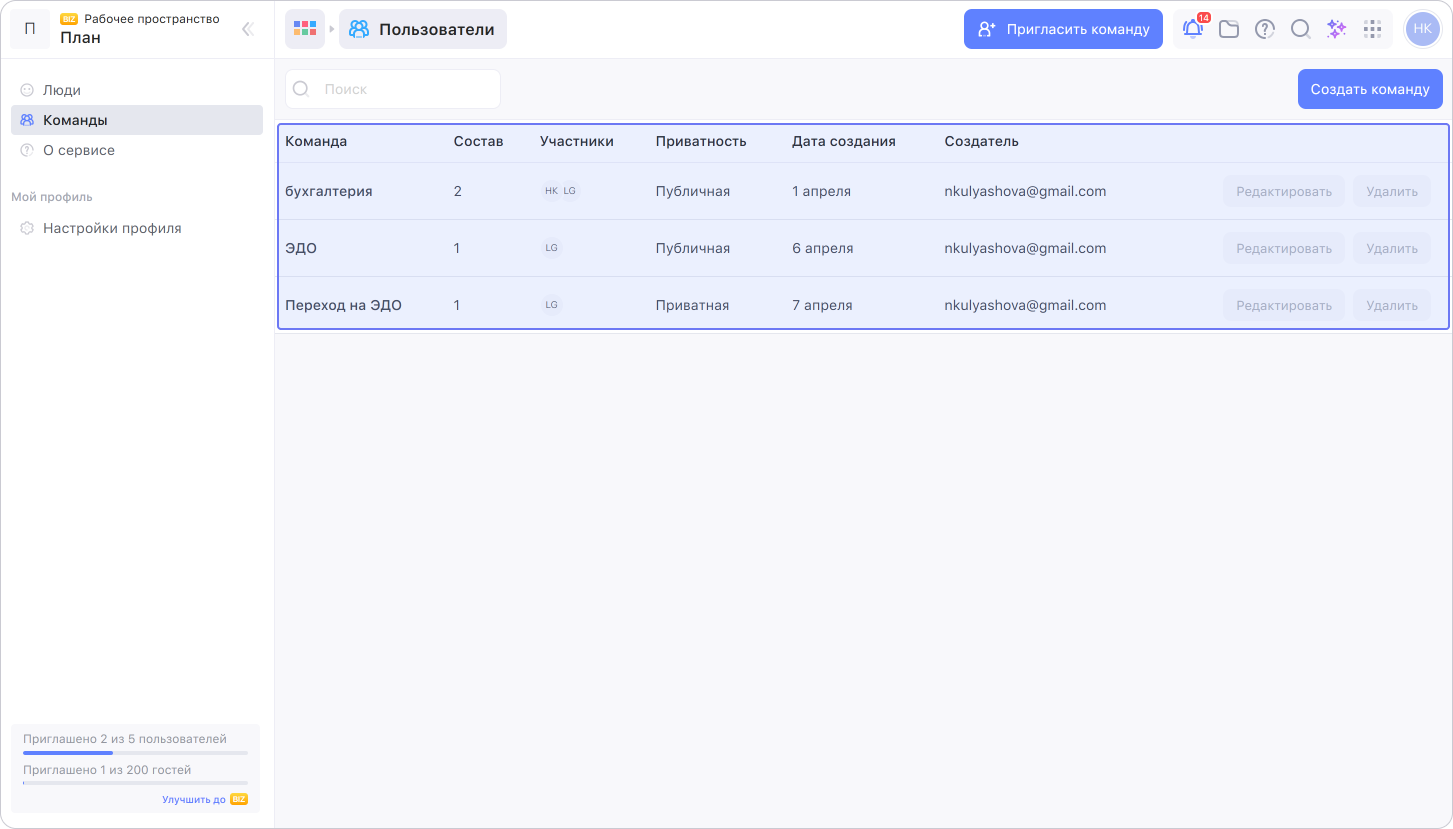Open the HK user avatar menu

coord(1422,29)
